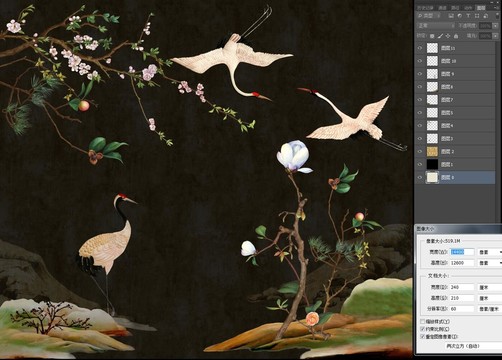Toggle visibility of selected layer 图层 0
Image resolution: width=502 pixels, height=360 pixels.
pos(420,177)
